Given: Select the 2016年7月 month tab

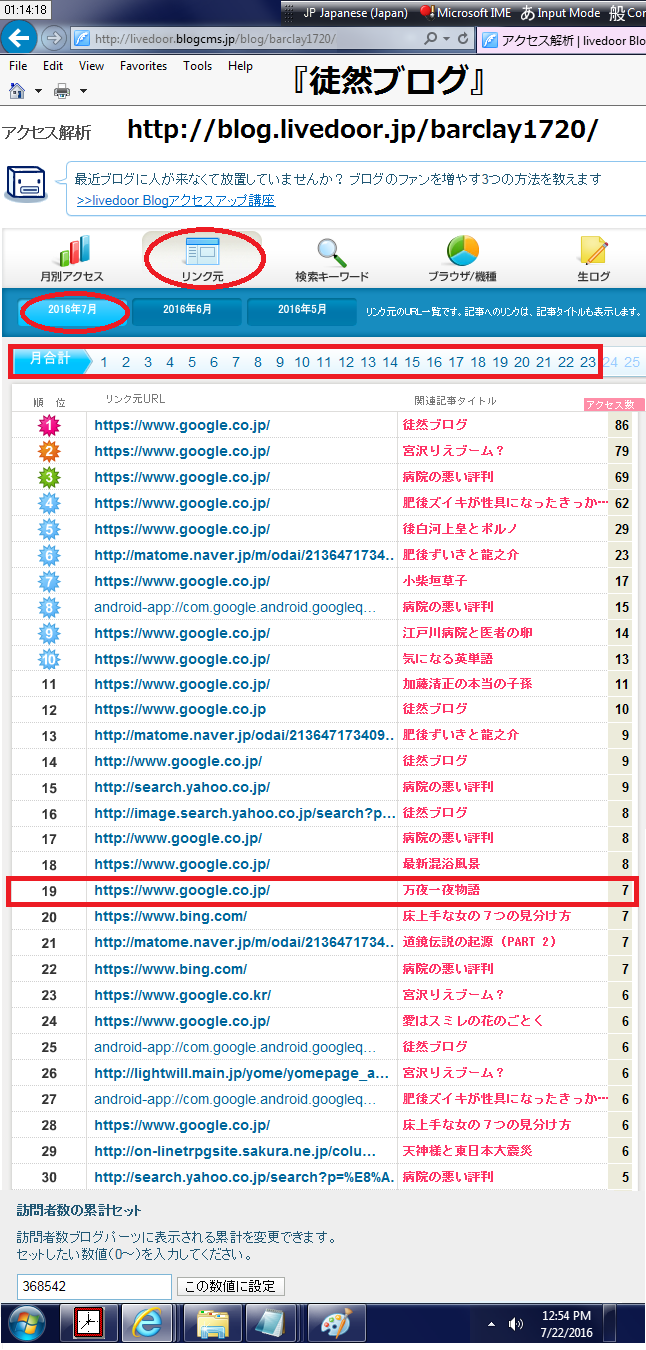Looking at the screenshot, I should 73,310.
